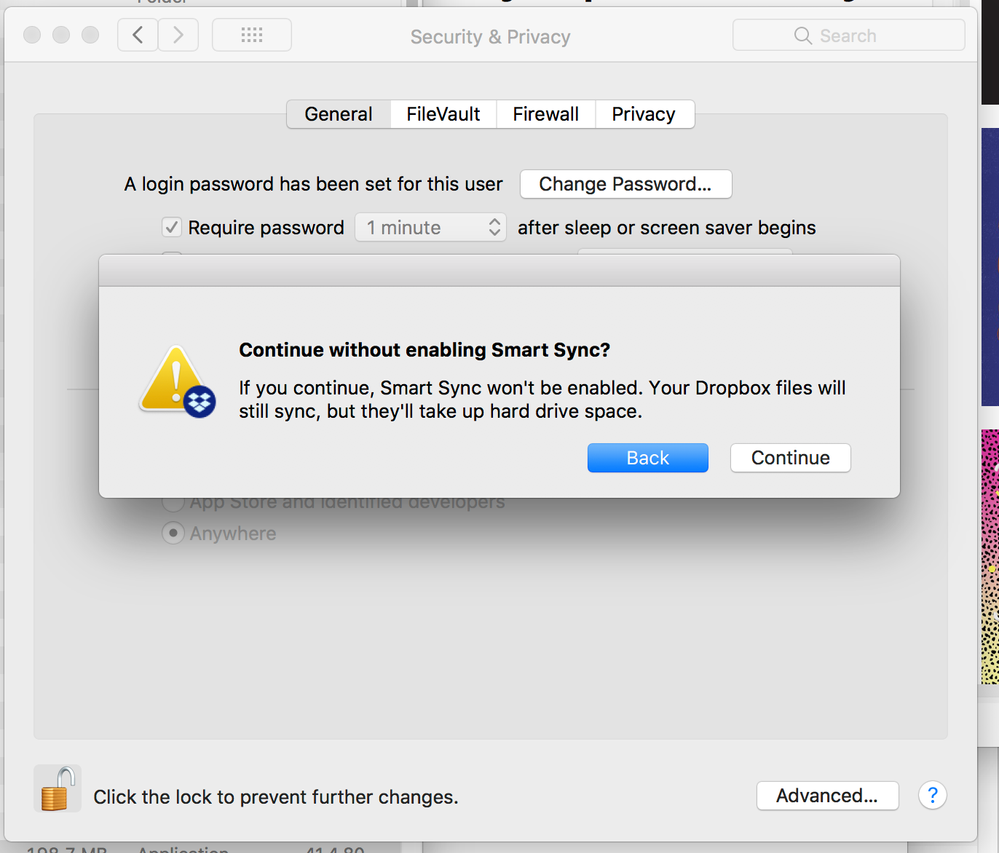Switch to the Firewall tab
Screen dimensions: 999x853
[x=545, y=114]
